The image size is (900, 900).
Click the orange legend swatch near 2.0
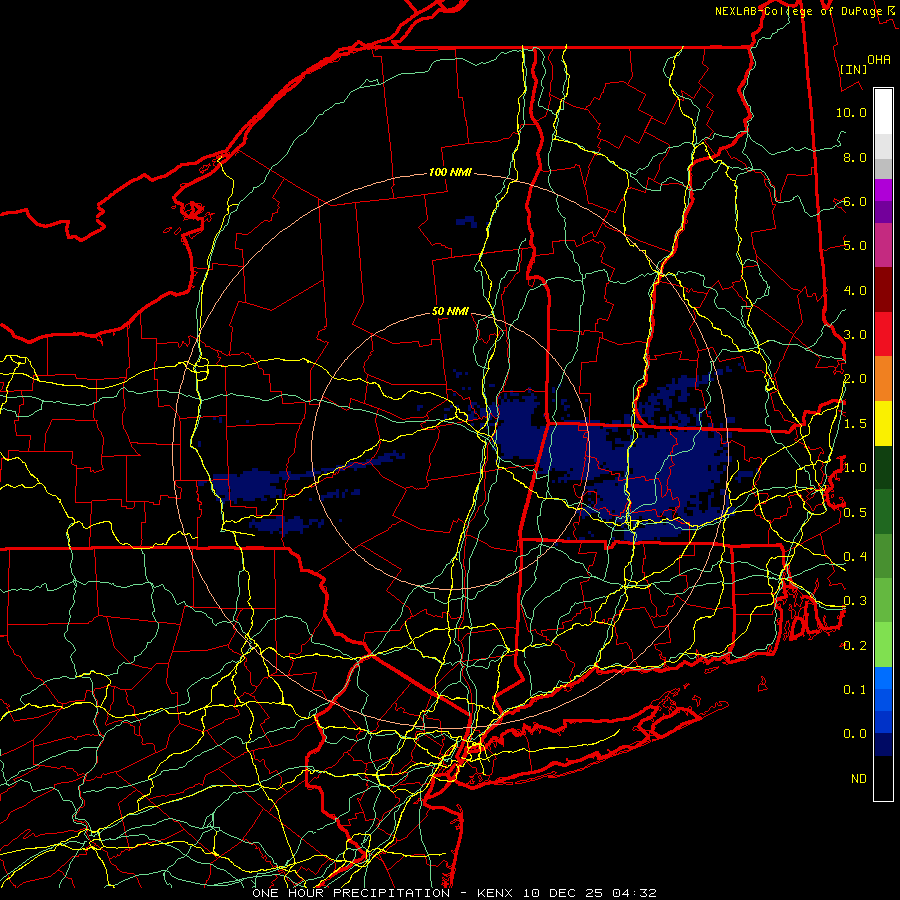tap(883, 379)
